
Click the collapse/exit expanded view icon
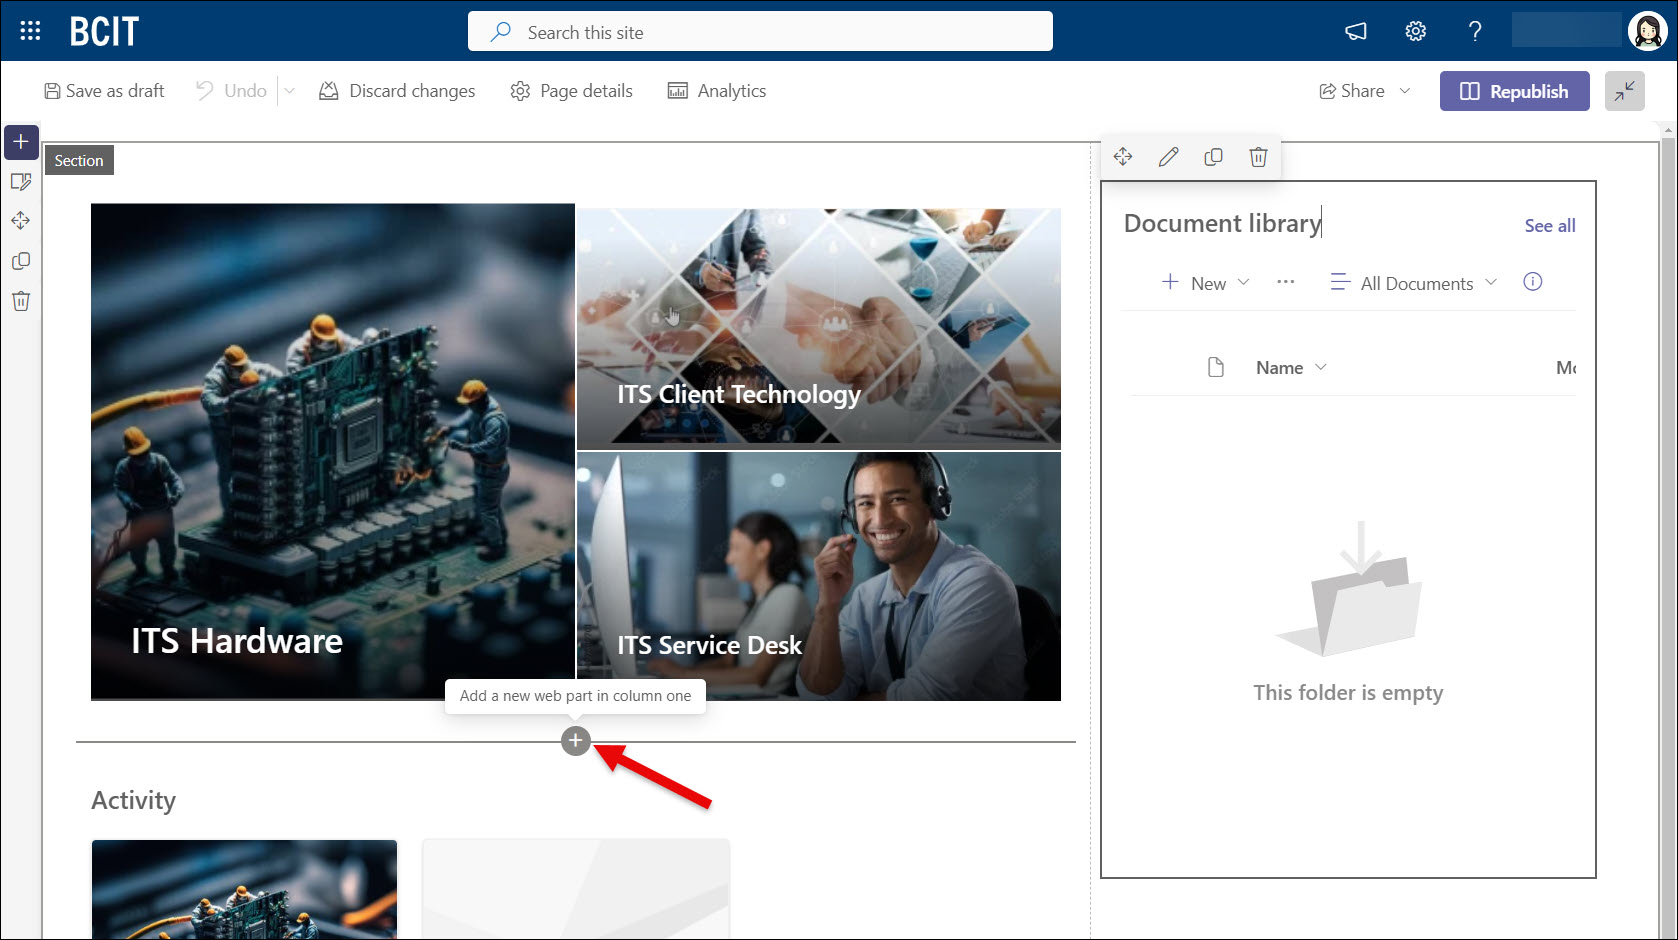(x=1624, y=91)
